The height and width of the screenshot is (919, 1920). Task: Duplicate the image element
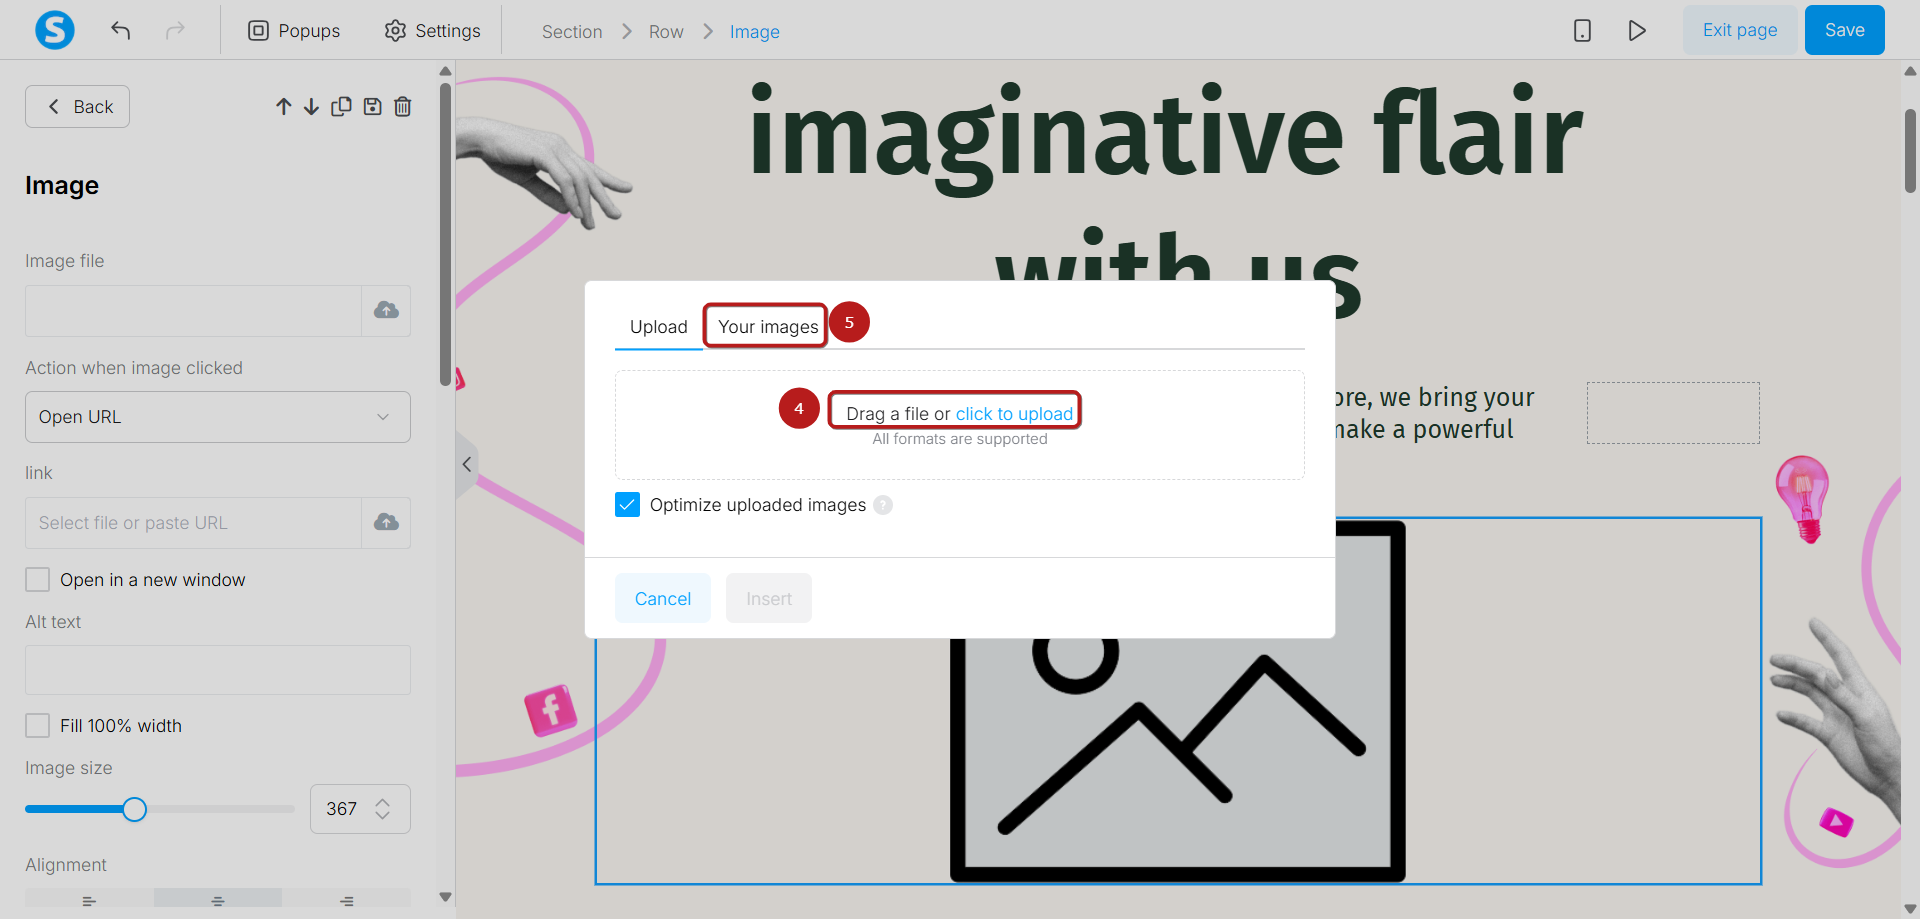click(x=341, y=106)
